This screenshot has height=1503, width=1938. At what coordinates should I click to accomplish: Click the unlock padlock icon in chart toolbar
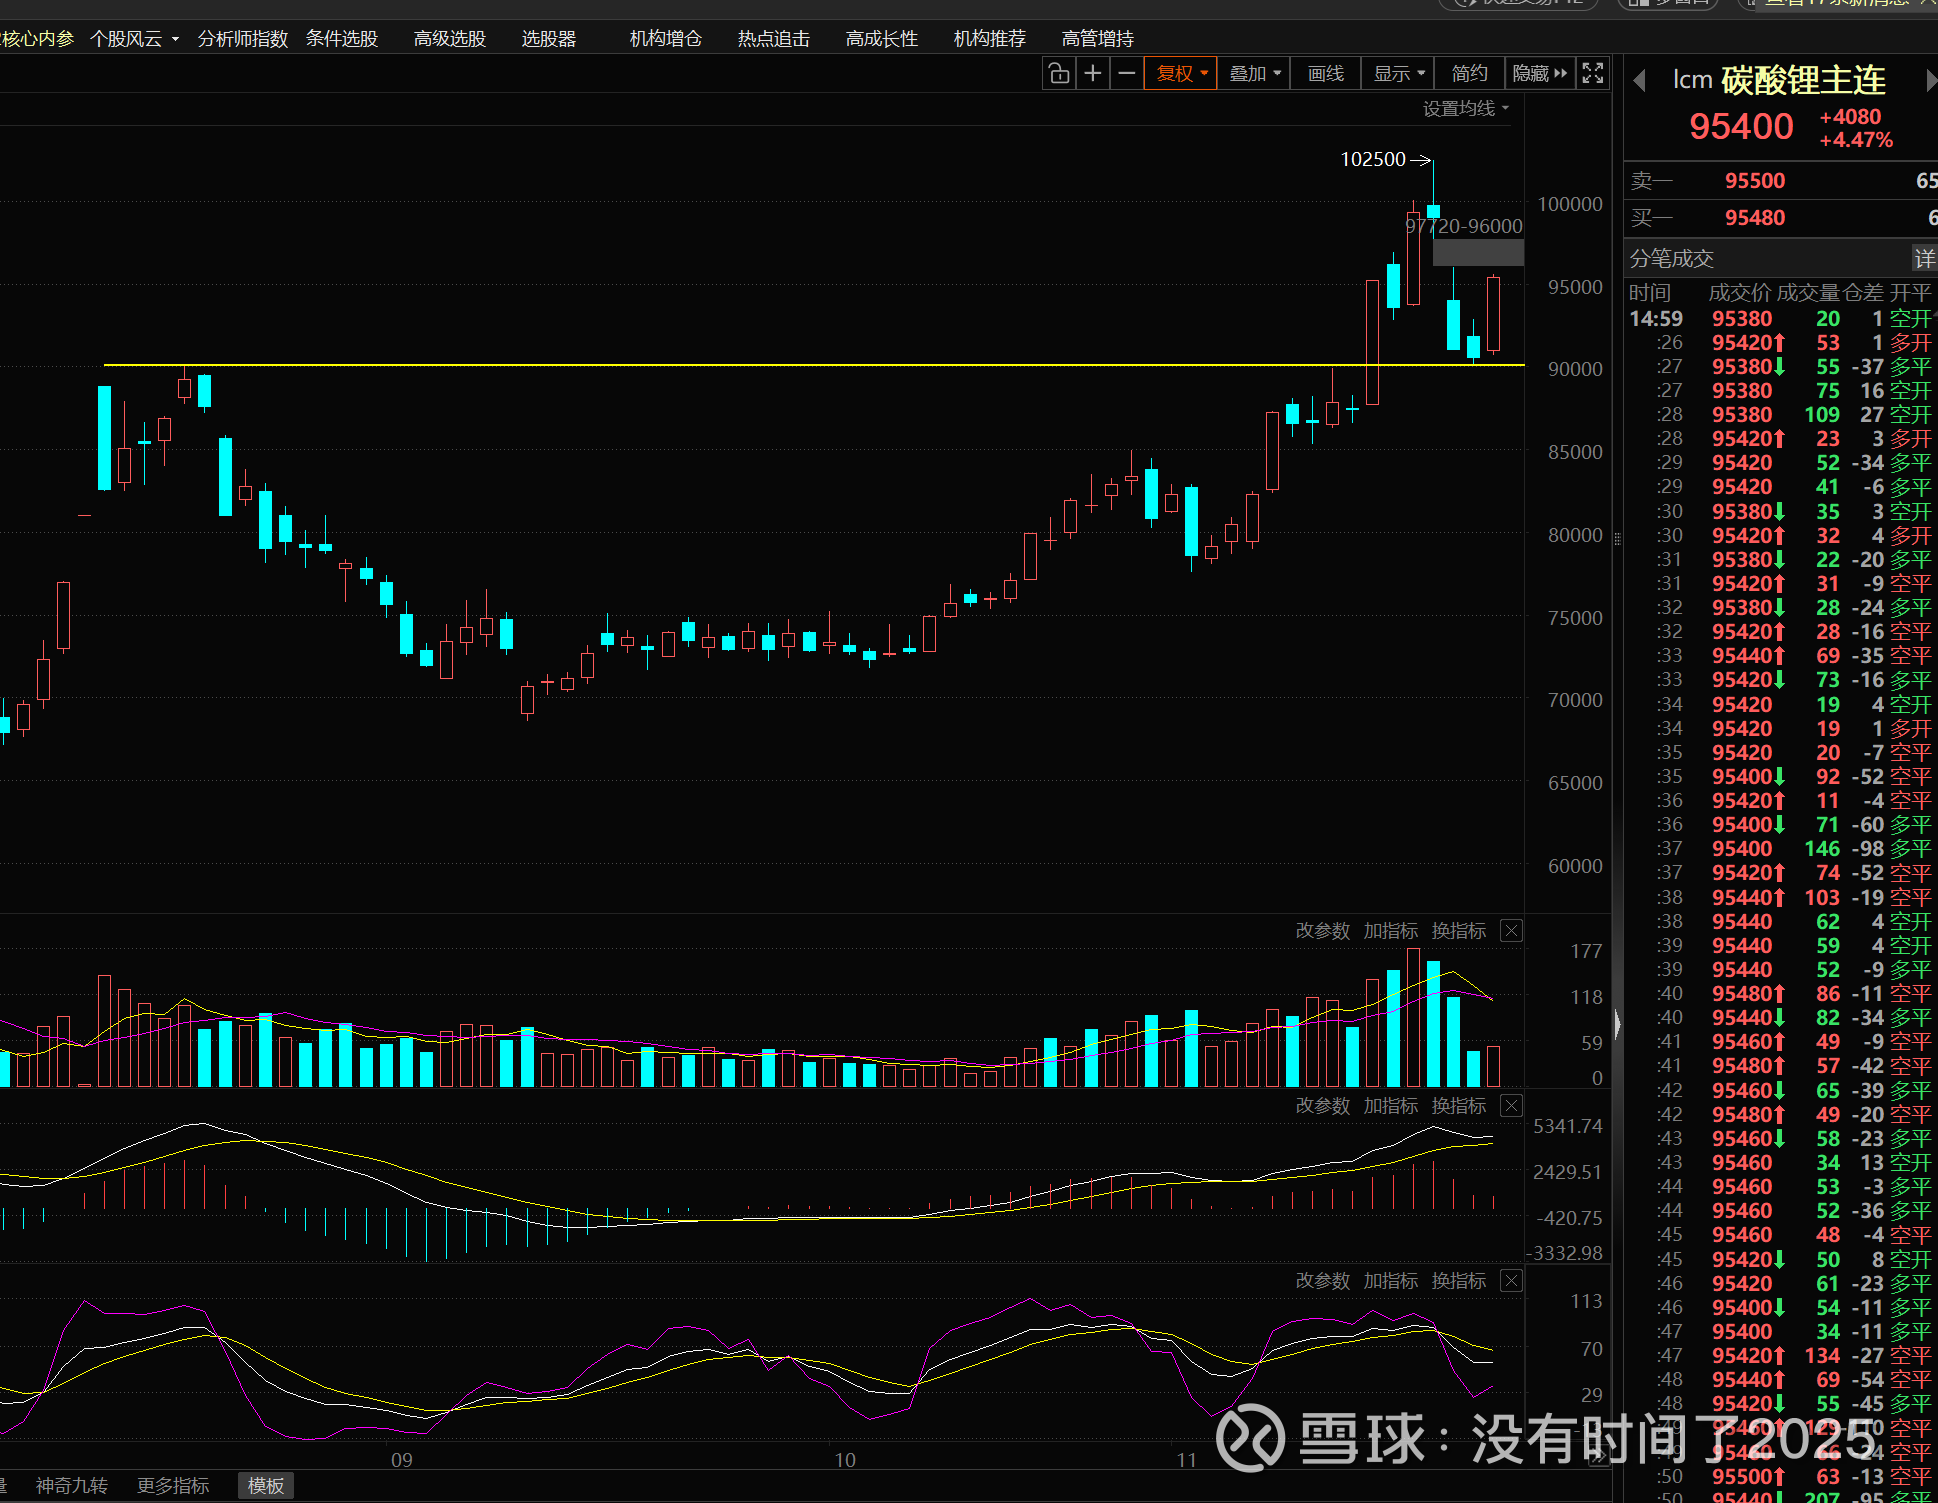pyautogui.click(x=1059, y=73)
